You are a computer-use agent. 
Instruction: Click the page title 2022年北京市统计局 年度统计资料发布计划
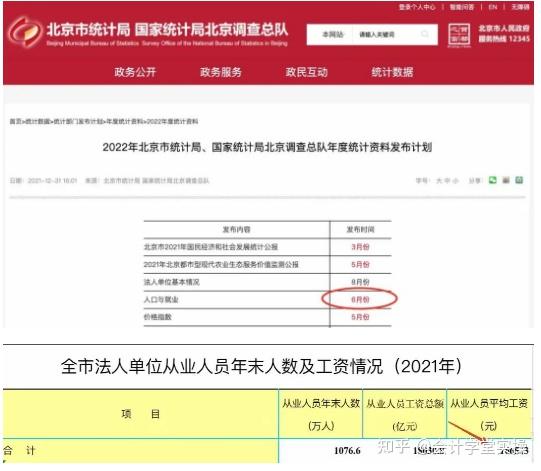[x=267, y=147]
